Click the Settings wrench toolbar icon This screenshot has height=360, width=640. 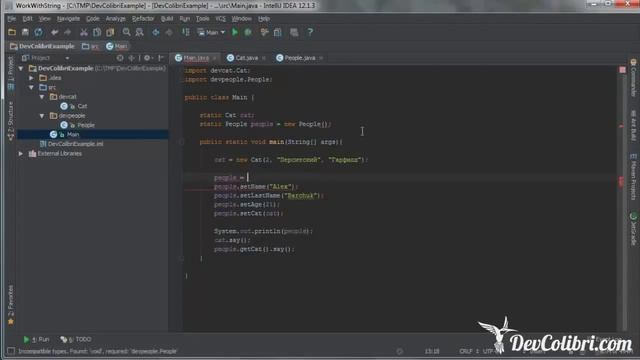pos(264,32)
